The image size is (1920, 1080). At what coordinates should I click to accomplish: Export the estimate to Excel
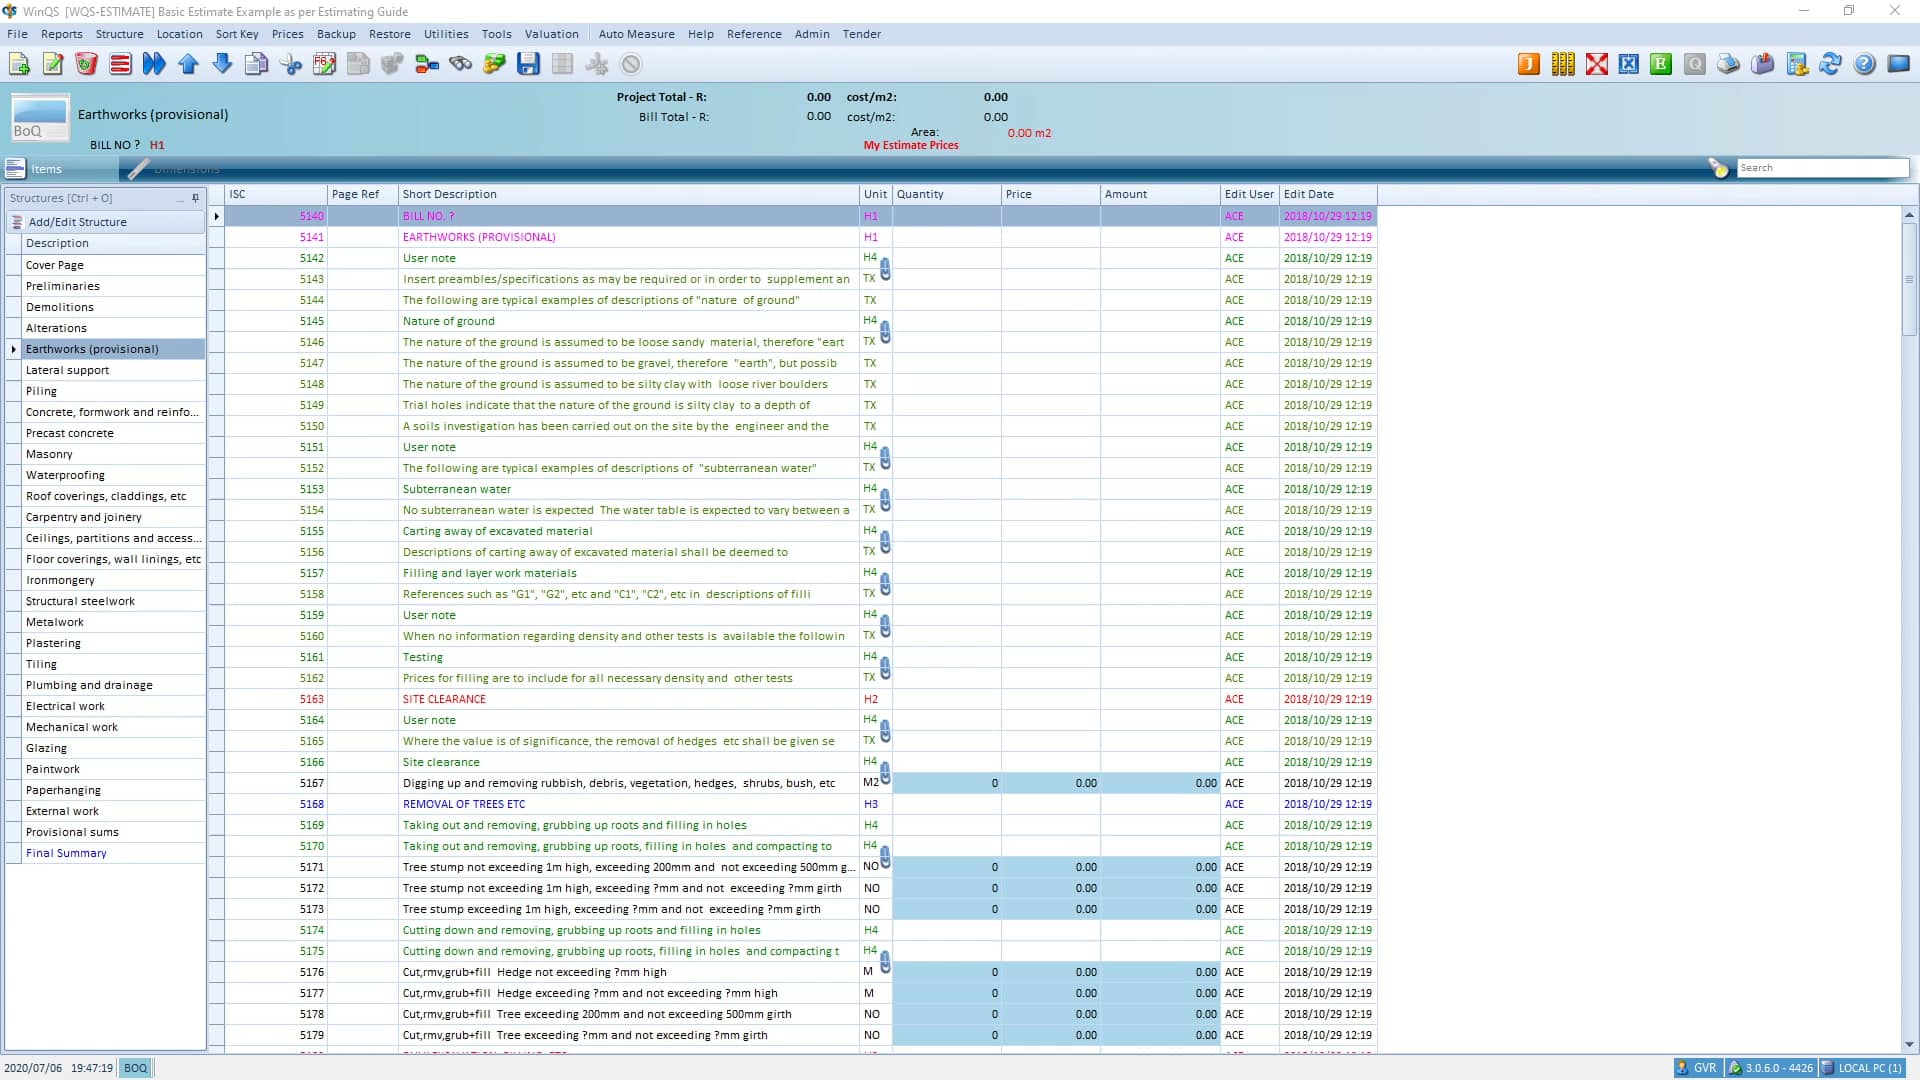point(1630,63)
